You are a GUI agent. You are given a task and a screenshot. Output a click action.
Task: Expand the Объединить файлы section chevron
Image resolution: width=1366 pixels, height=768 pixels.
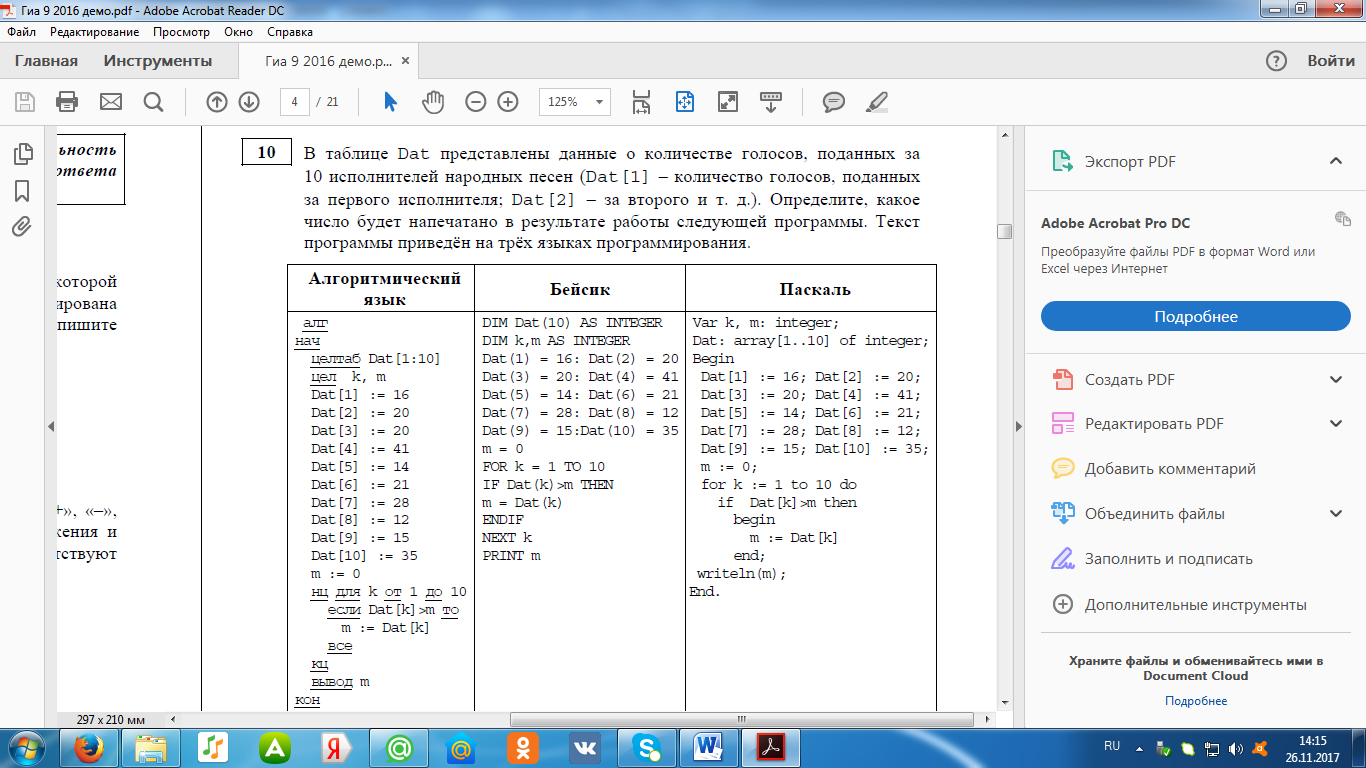click(1335, 514)
